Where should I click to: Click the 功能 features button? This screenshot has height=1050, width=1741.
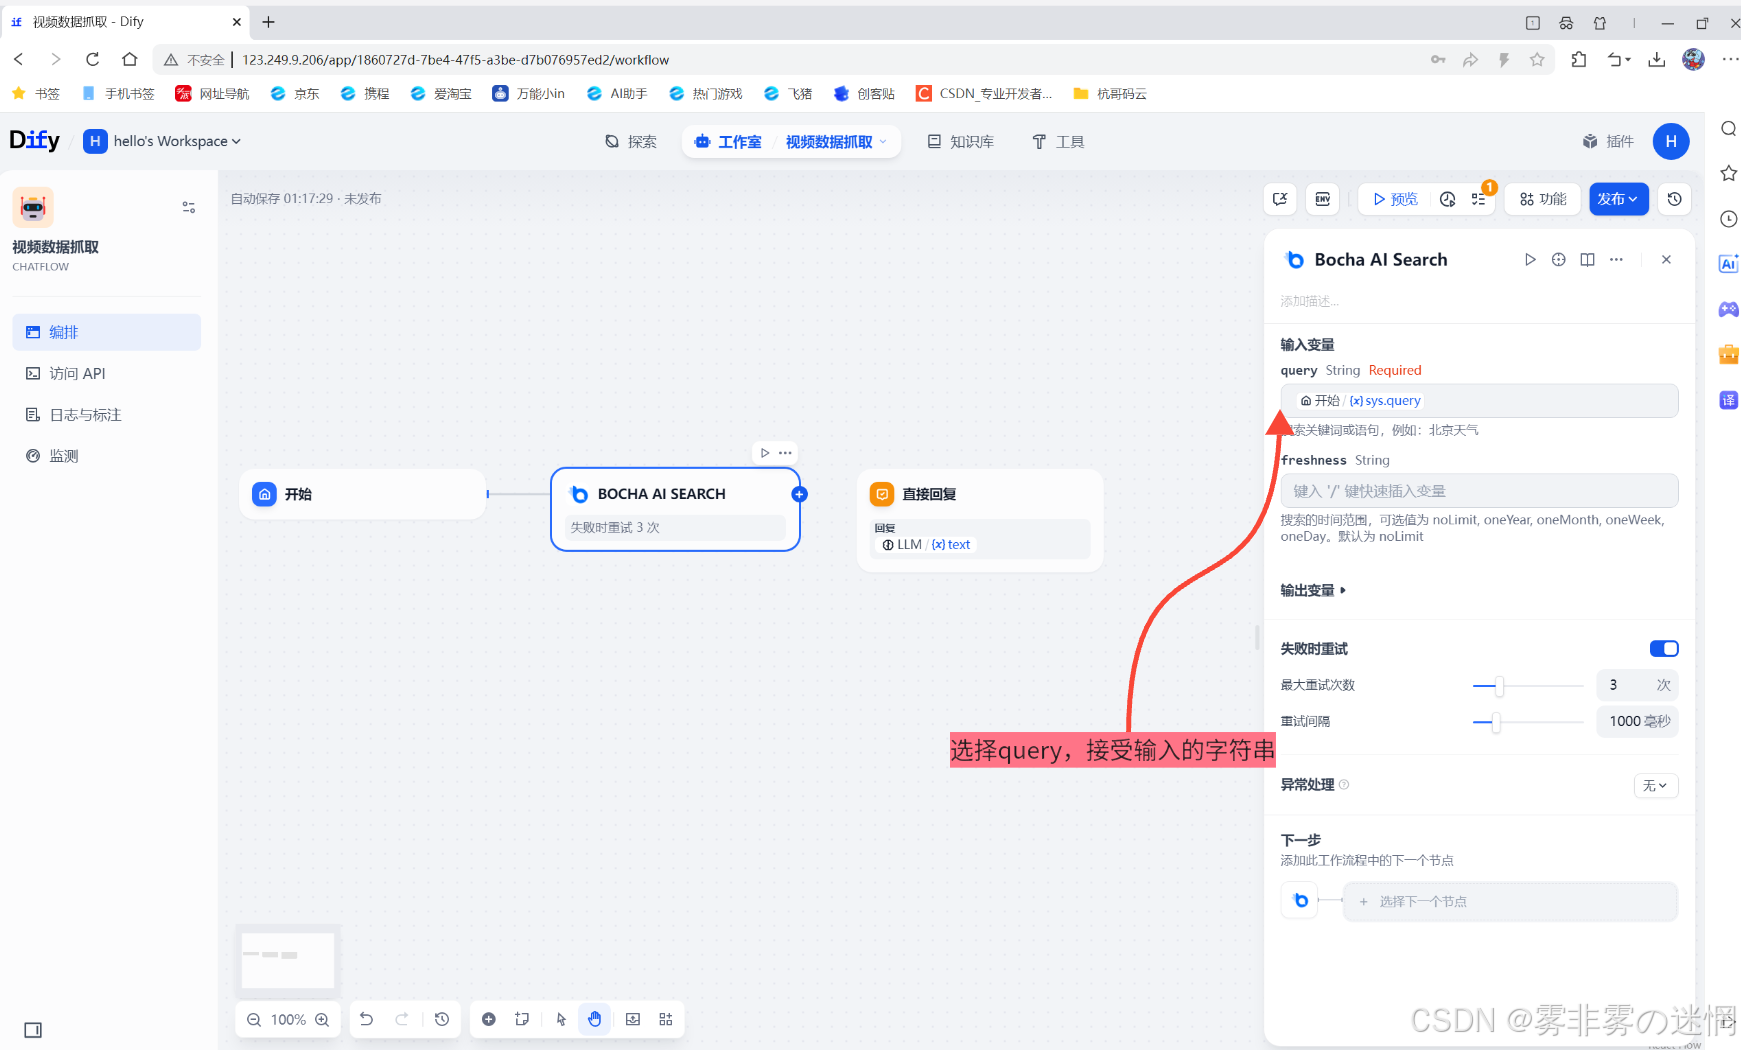tap(1543, 199)
